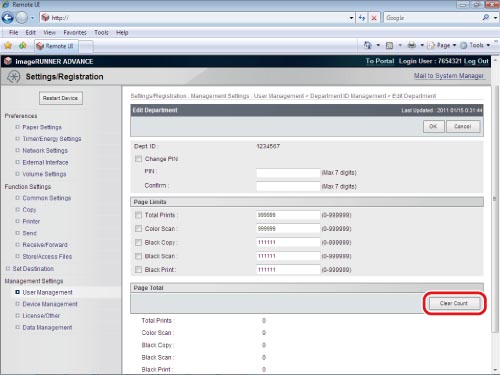This screenshot has width=500, height=375.
Task: Click the imageRUNNER ADVANCE logo icon
Action: (8, 61)
